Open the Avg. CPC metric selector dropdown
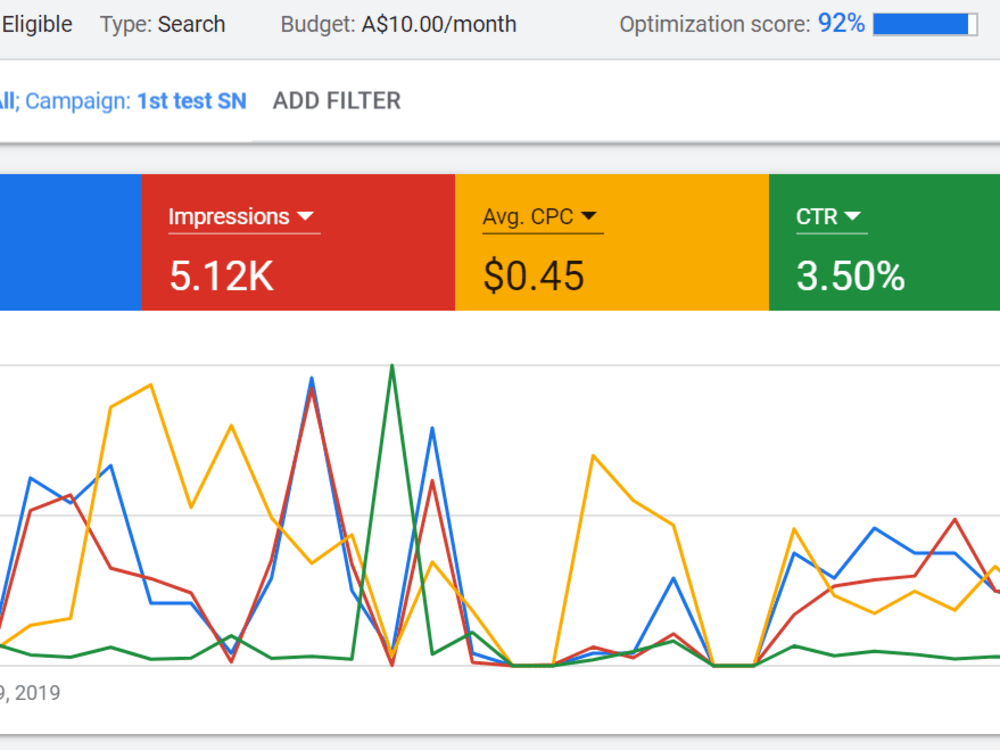 (589, 216)
